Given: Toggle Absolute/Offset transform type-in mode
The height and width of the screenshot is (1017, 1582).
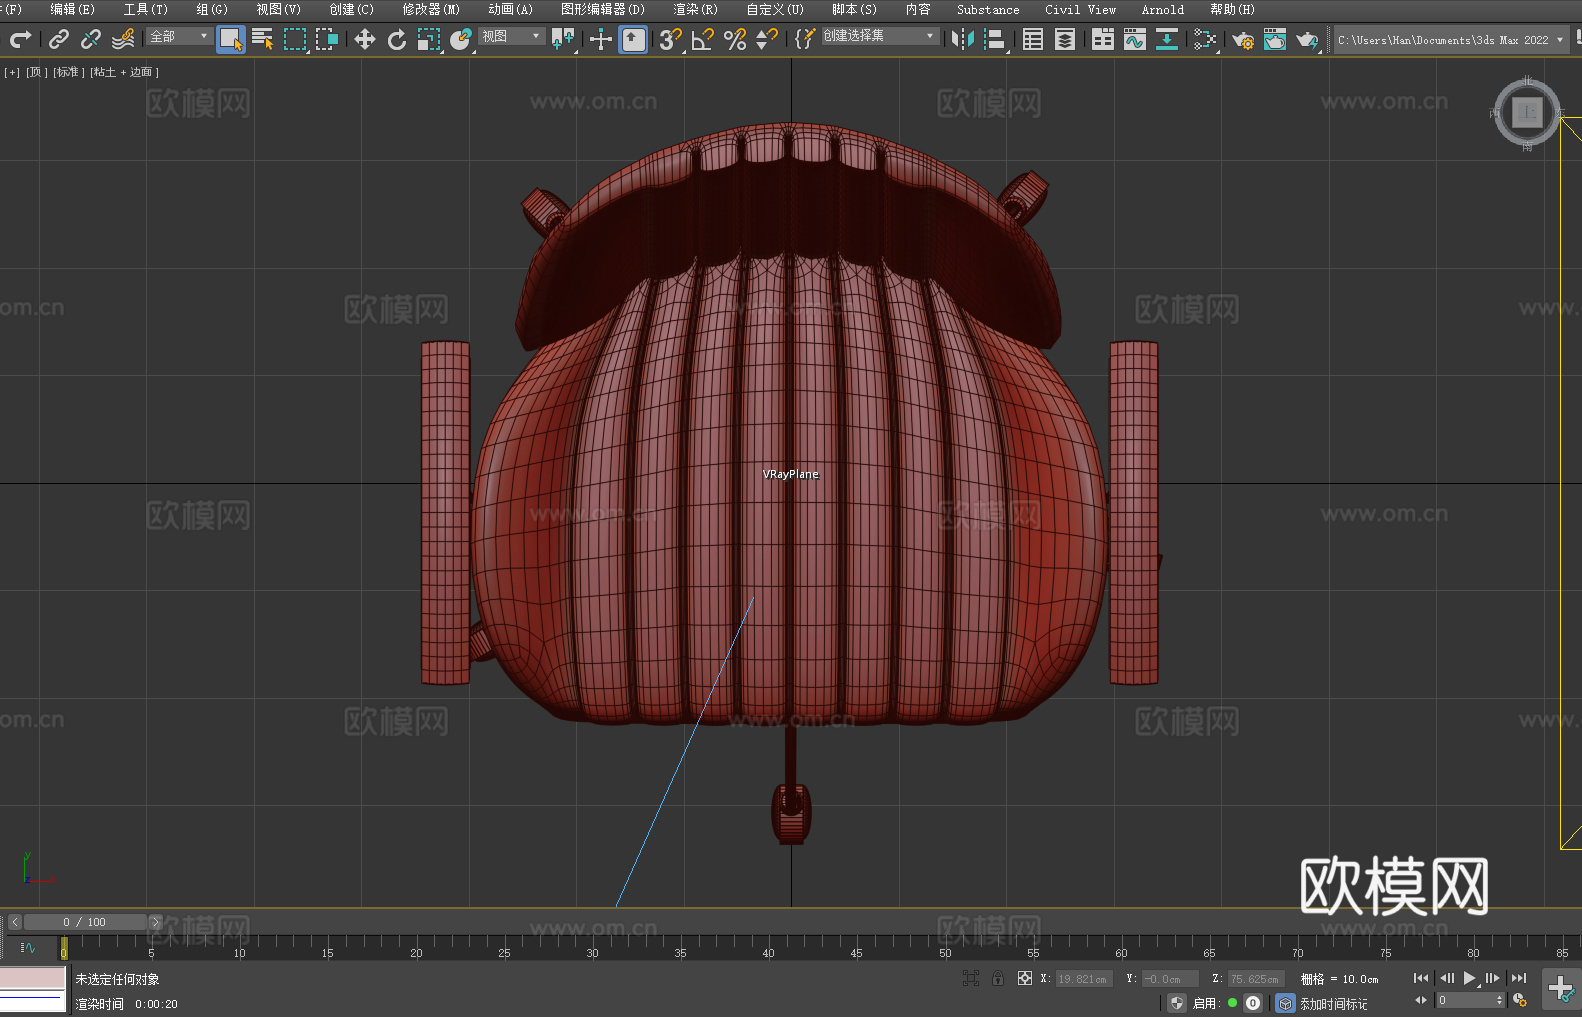Looking at the screenshot, I should 1025,978.
